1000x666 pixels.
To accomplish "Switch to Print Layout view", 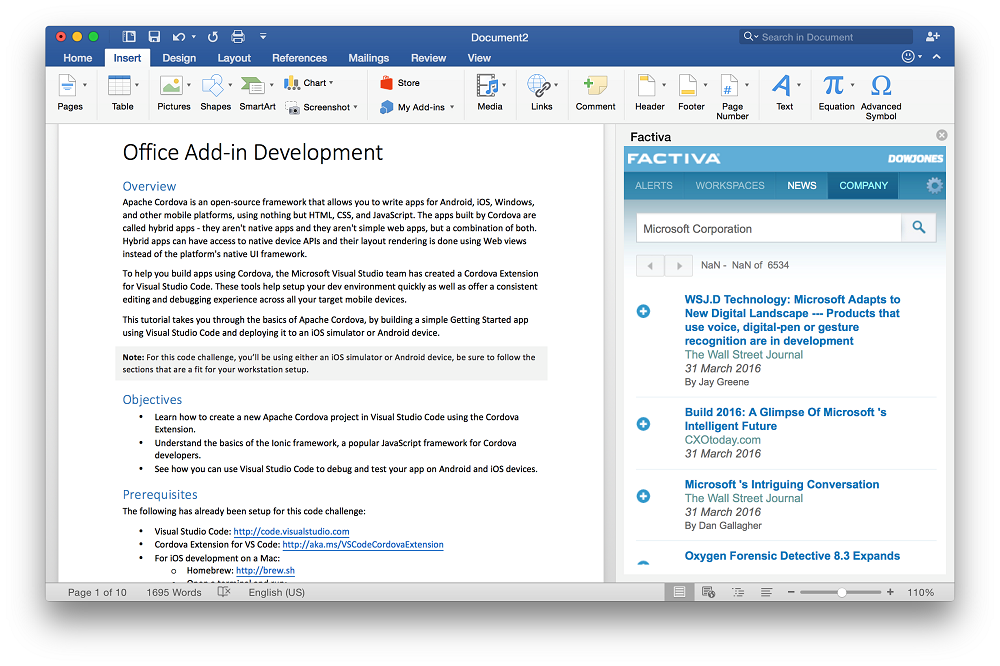I will [679, 592].
